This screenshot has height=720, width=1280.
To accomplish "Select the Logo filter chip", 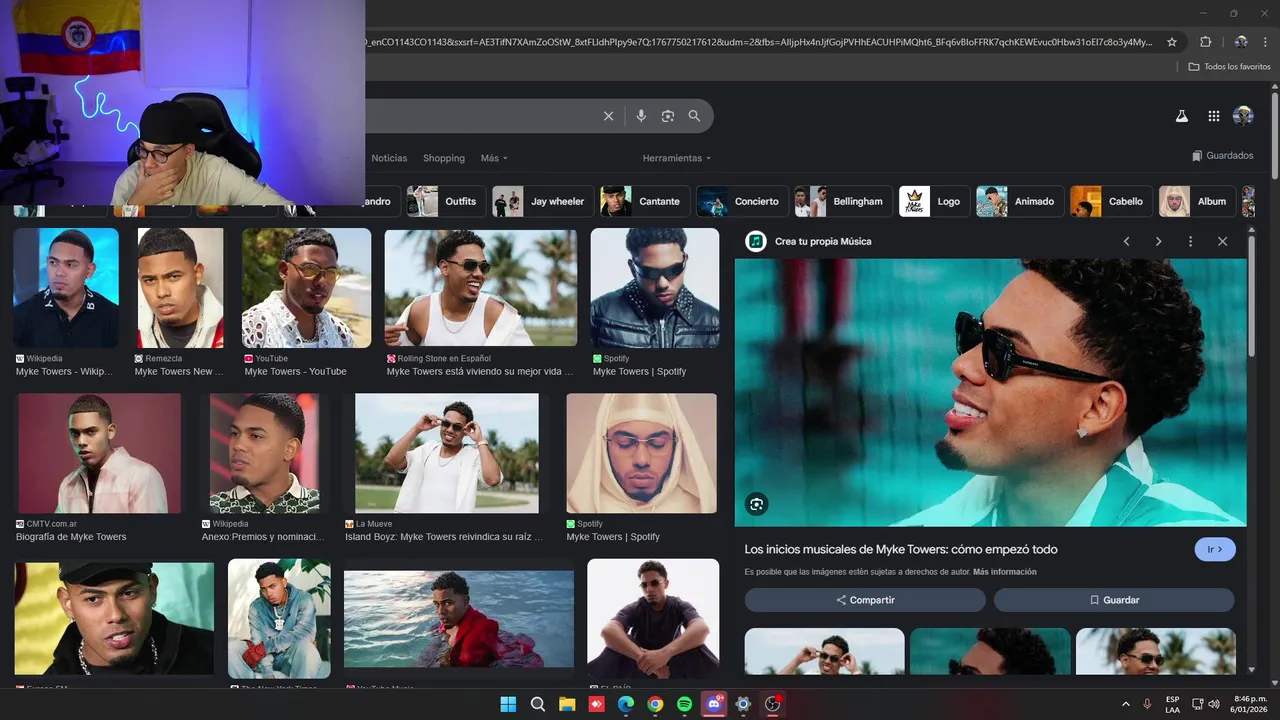I will (x=933, y=201).
